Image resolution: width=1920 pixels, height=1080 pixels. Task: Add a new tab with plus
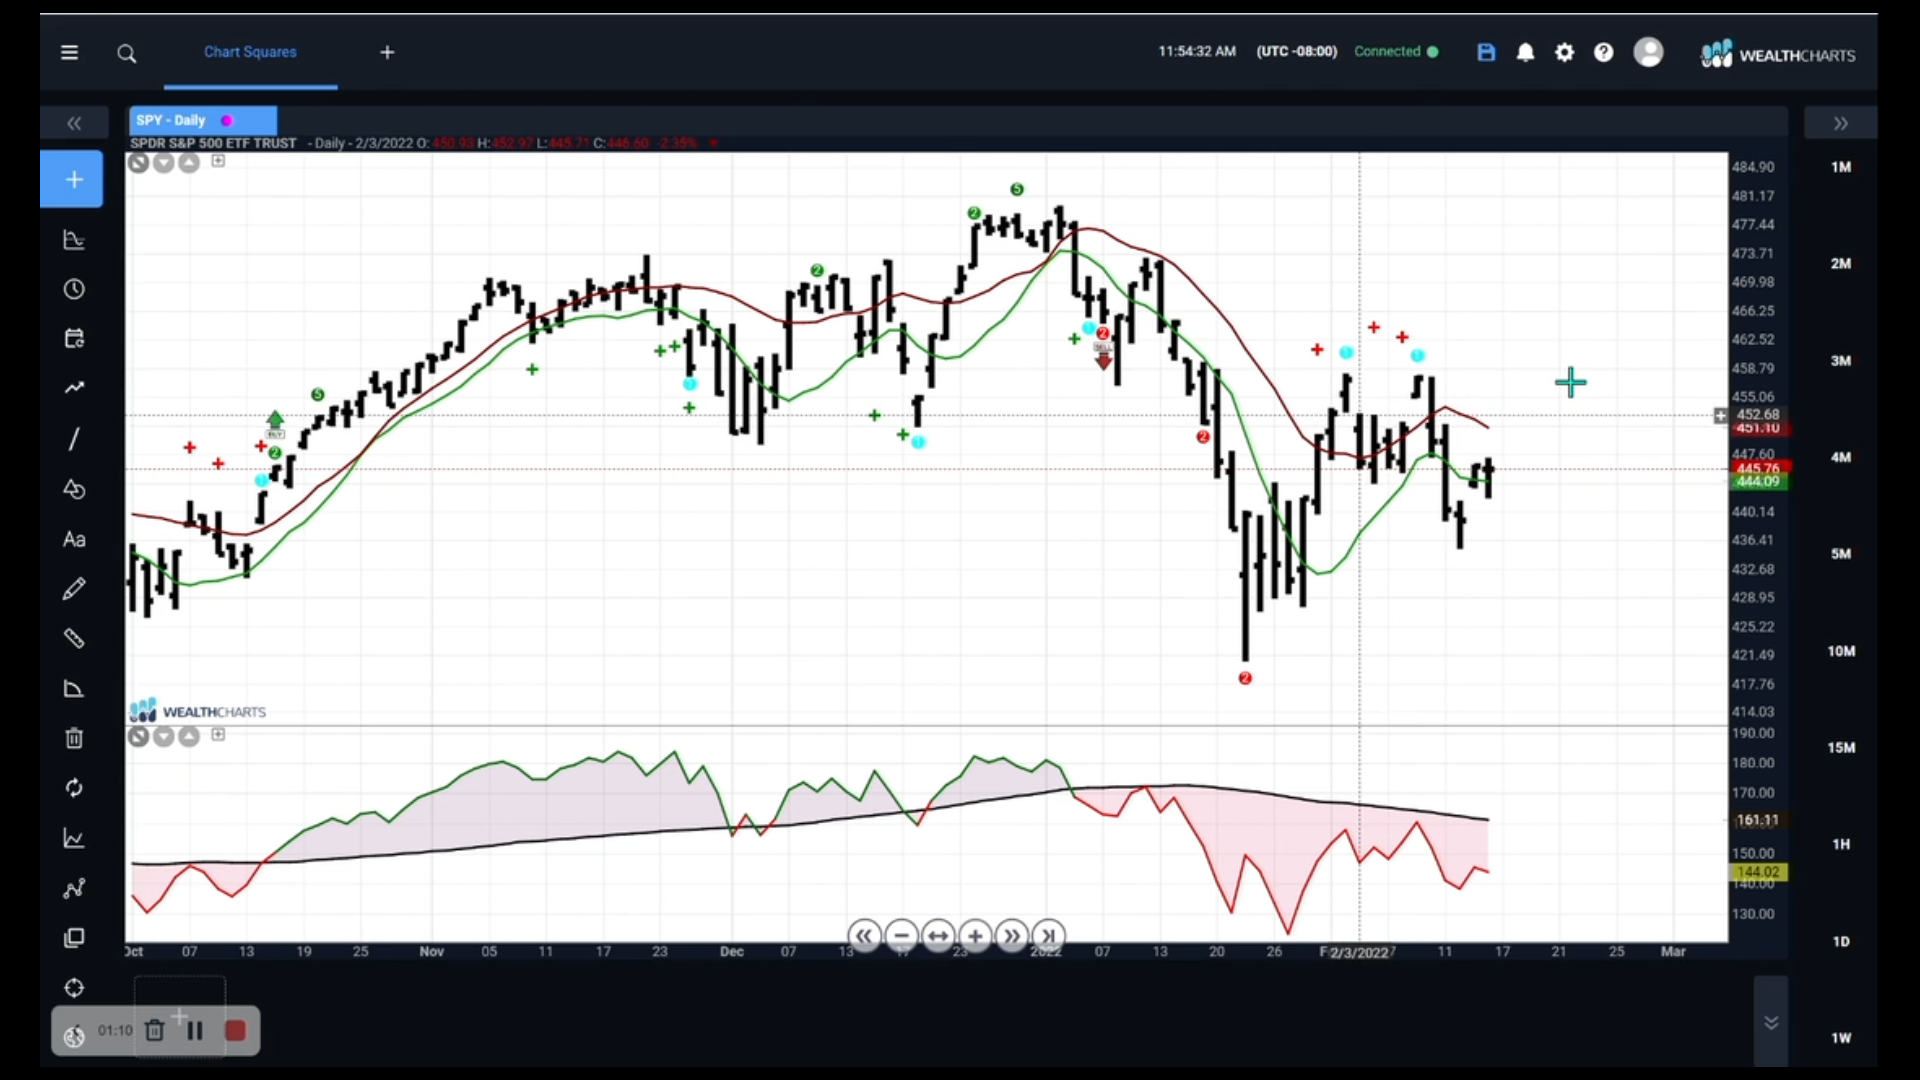pos(387,52)
